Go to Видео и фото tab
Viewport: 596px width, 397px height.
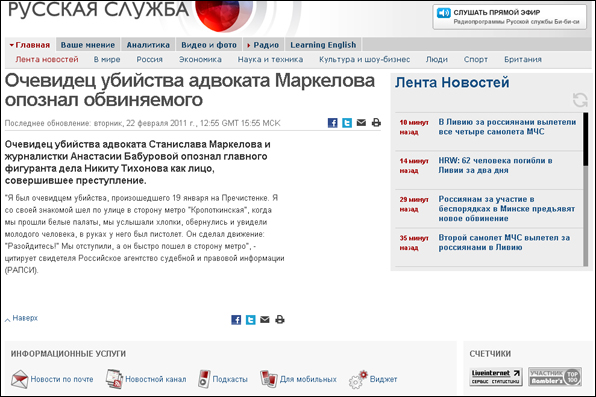pos(209,45)
